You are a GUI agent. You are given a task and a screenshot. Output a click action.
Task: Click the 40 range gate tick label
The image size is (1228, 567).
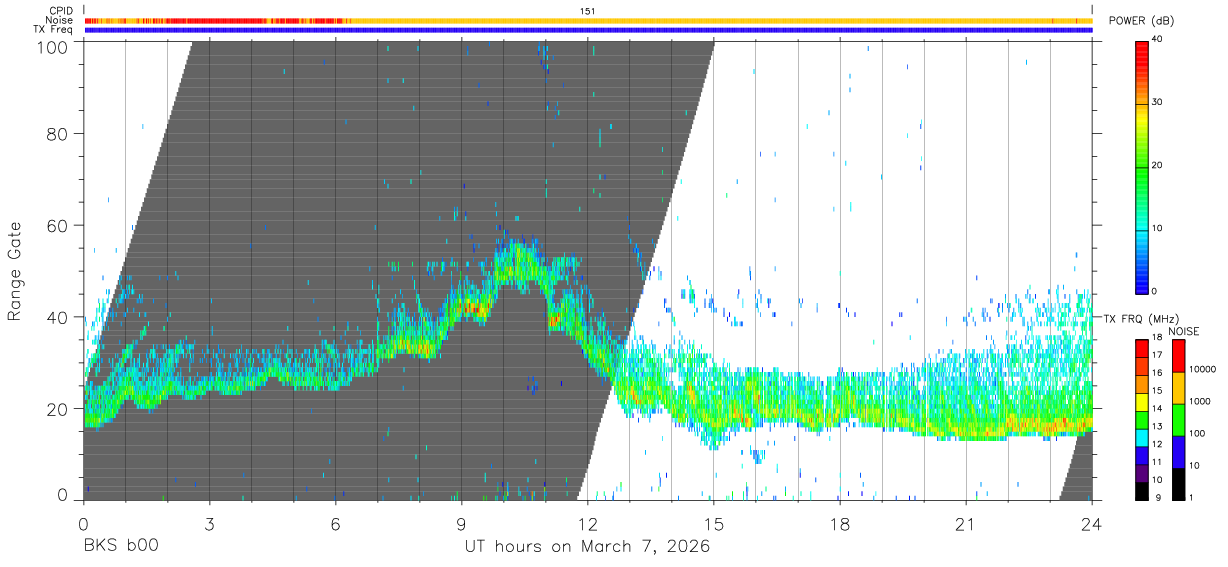coord(57,318)
